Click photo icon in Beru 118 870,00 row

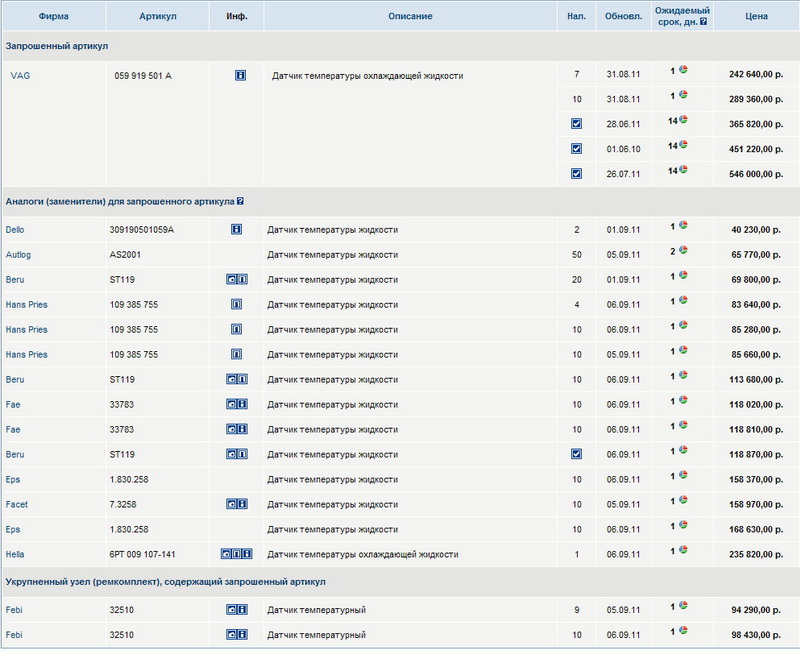click(x=232, y=455)
